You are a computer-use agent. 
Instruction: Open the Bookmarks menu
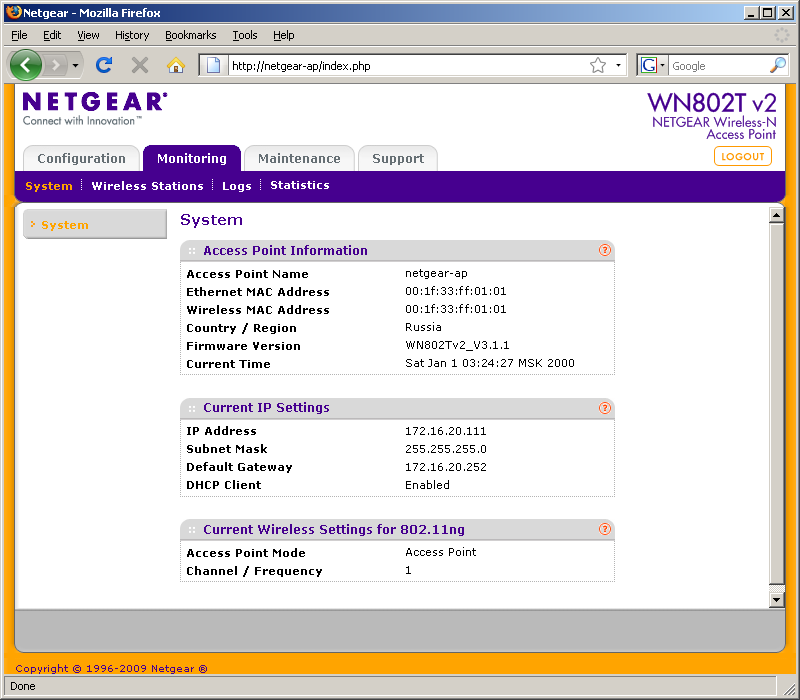click(190, 35)
